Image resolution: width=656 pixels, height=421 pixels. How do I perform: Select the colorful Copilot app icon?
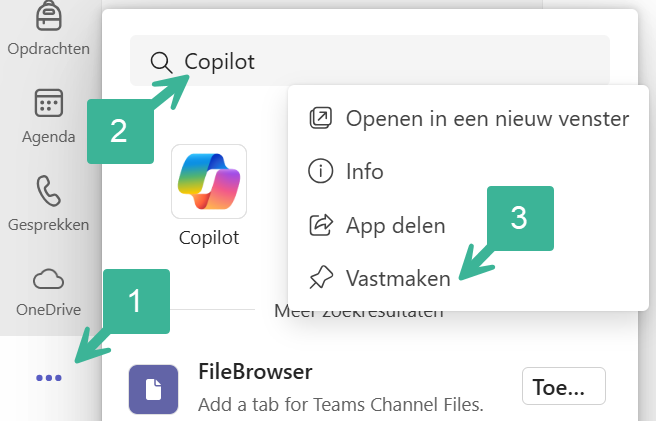point(209,182)
